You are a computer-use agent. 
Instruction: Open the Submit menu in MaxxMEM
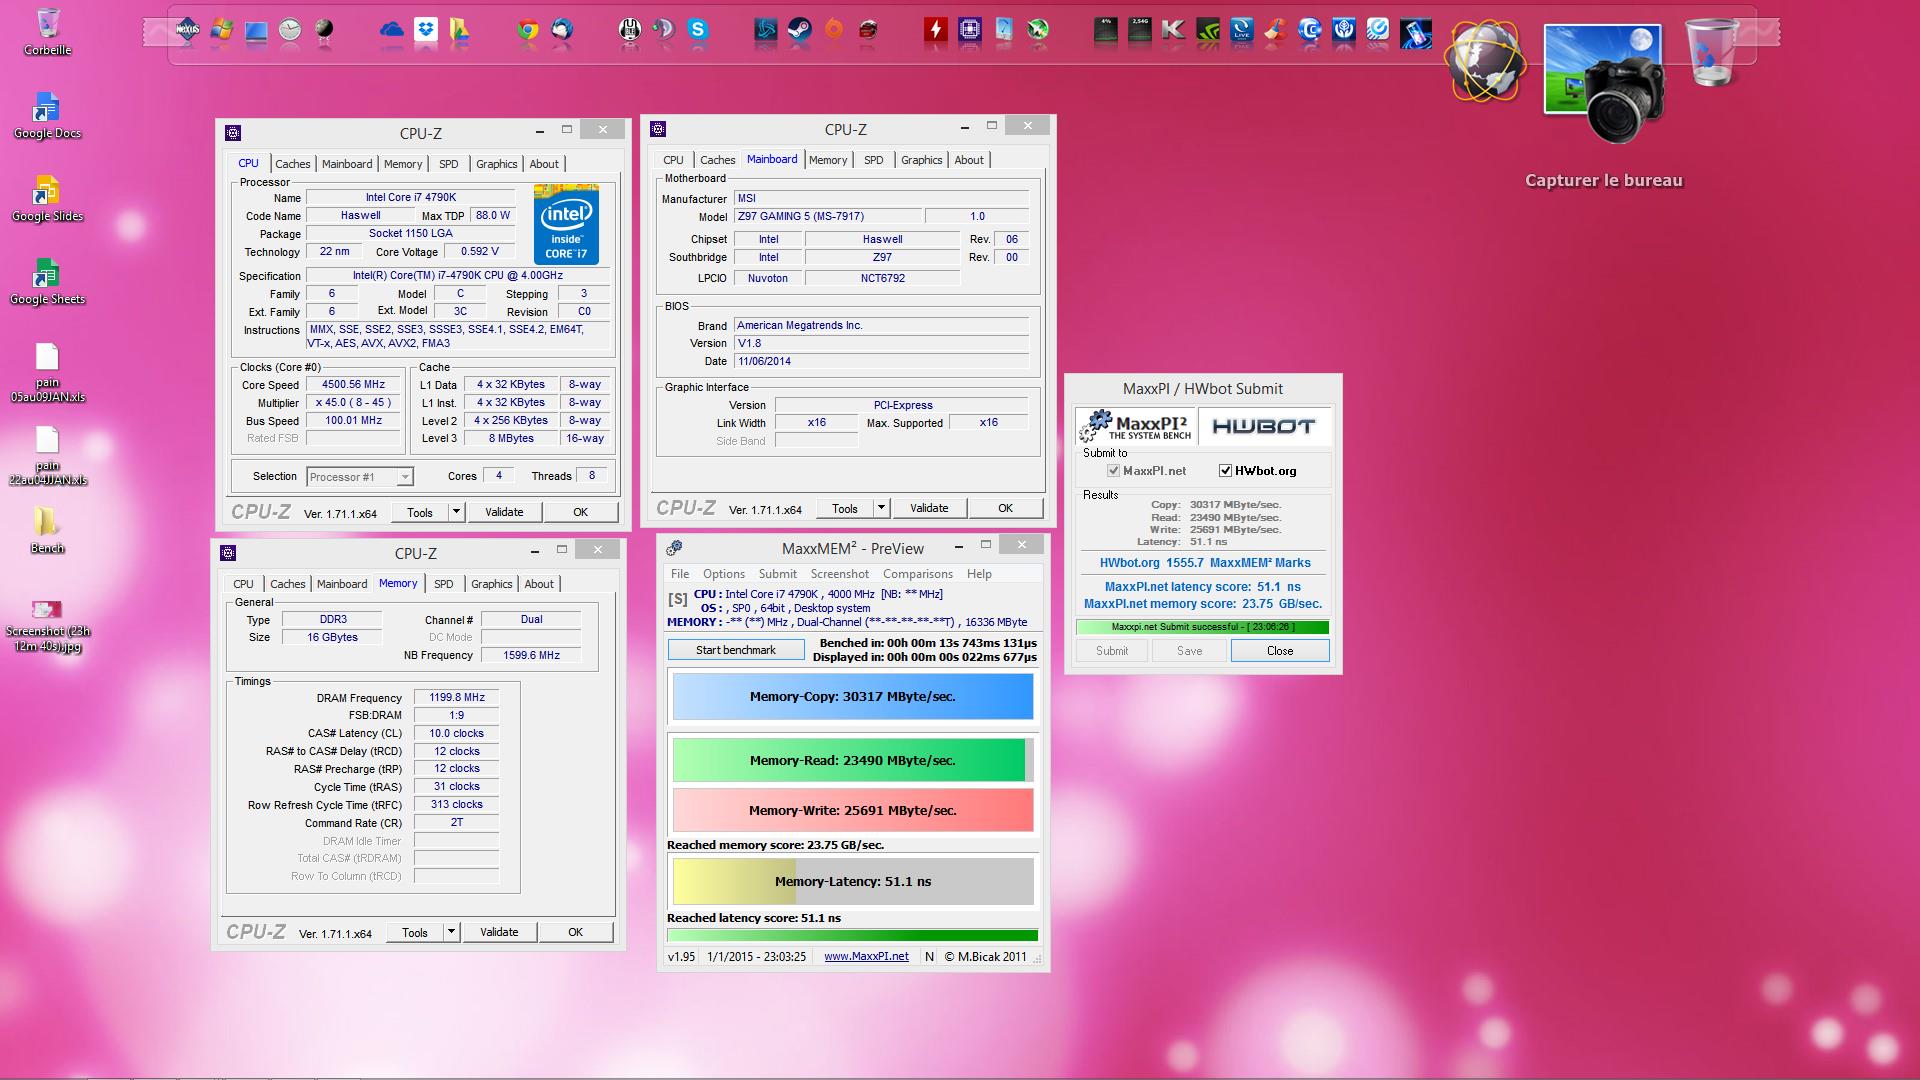click(x=777, y=574)
